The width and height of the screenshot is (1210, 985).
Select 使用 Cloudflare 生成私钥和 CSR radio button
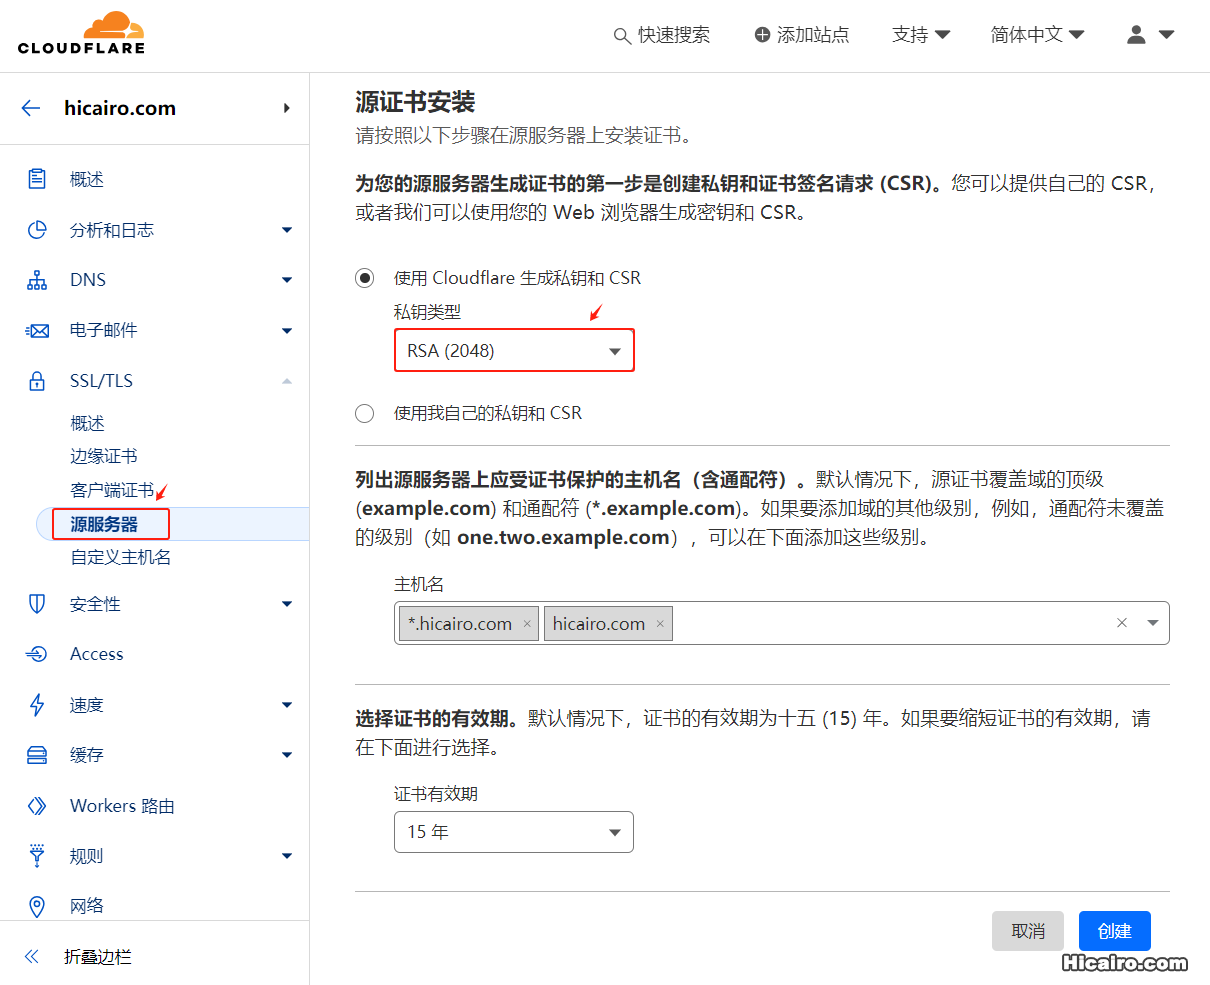(x=364, y=277)
